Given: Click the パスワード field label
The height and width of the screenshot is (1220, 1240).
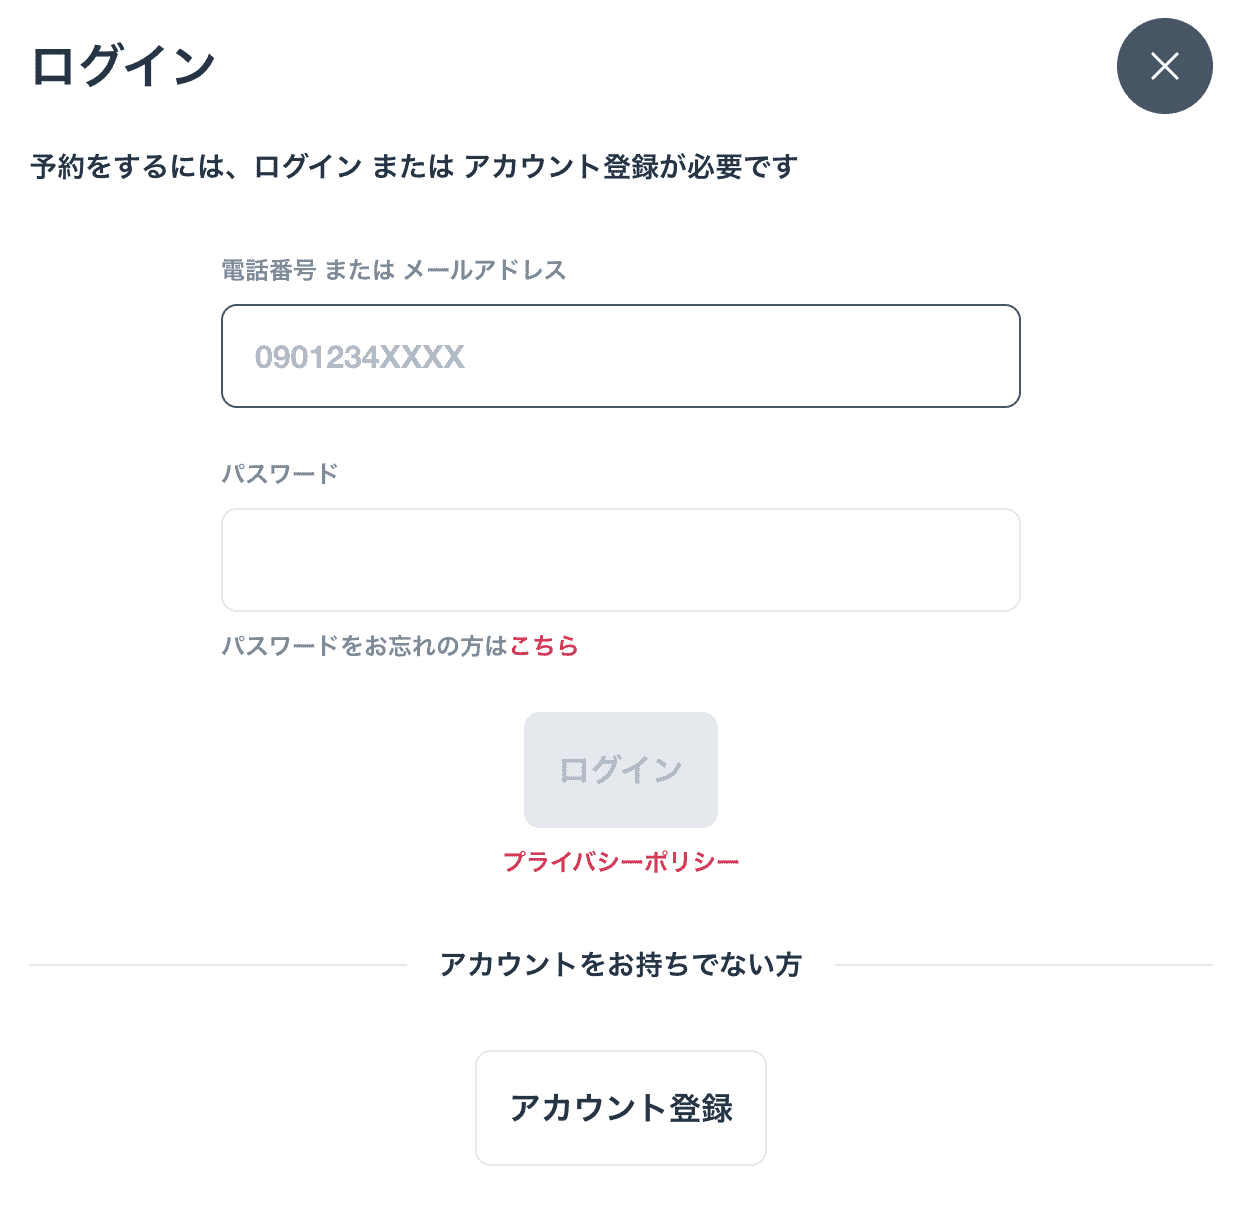Looking at the screenshot, I should click(x=280, y=474).
